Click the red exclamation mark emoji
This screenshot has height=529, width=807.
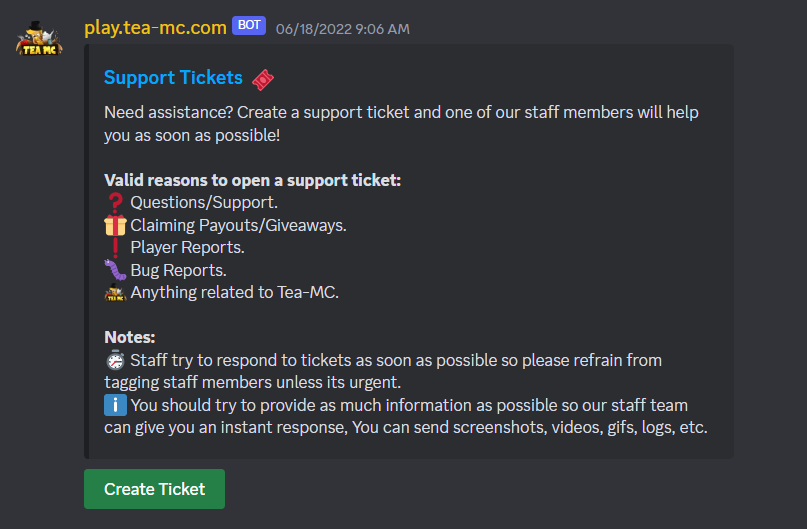point(115,248)
